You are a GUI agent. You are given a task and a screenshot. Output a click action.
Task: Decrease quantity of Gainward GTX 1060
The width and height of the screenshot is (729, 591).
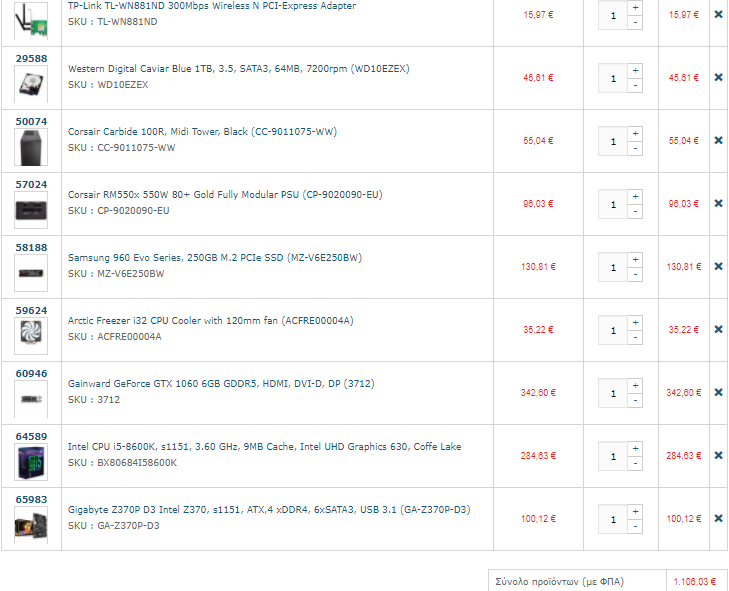point(635,400)
